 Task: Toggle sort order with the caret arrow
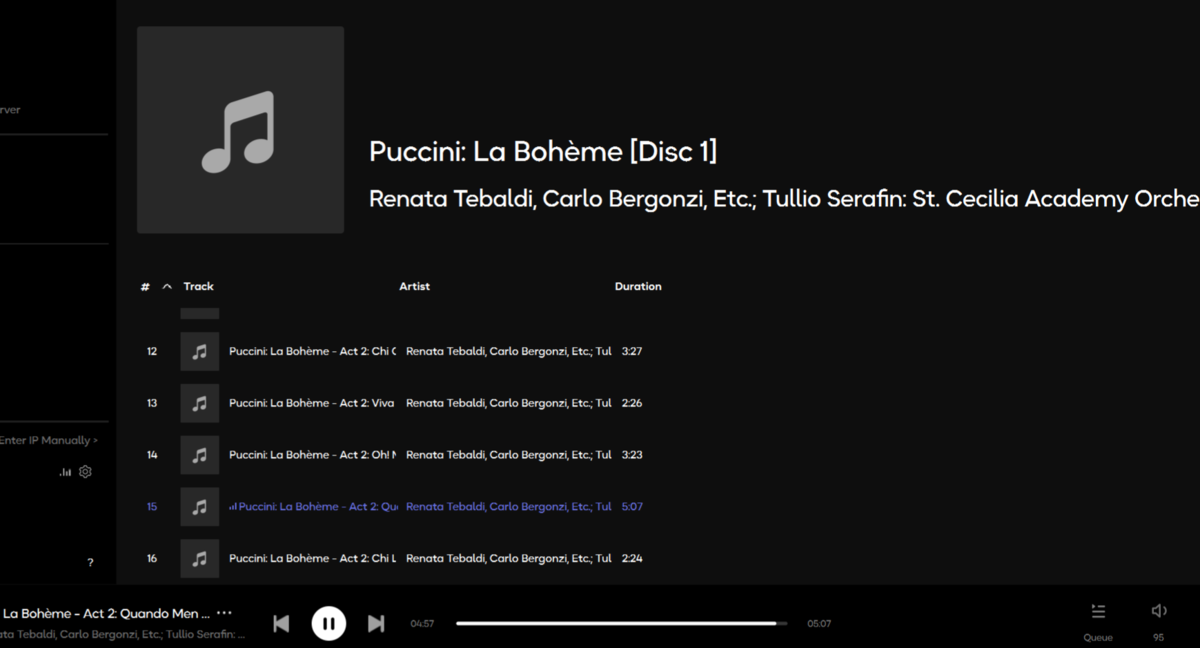(x=167, y=287)
